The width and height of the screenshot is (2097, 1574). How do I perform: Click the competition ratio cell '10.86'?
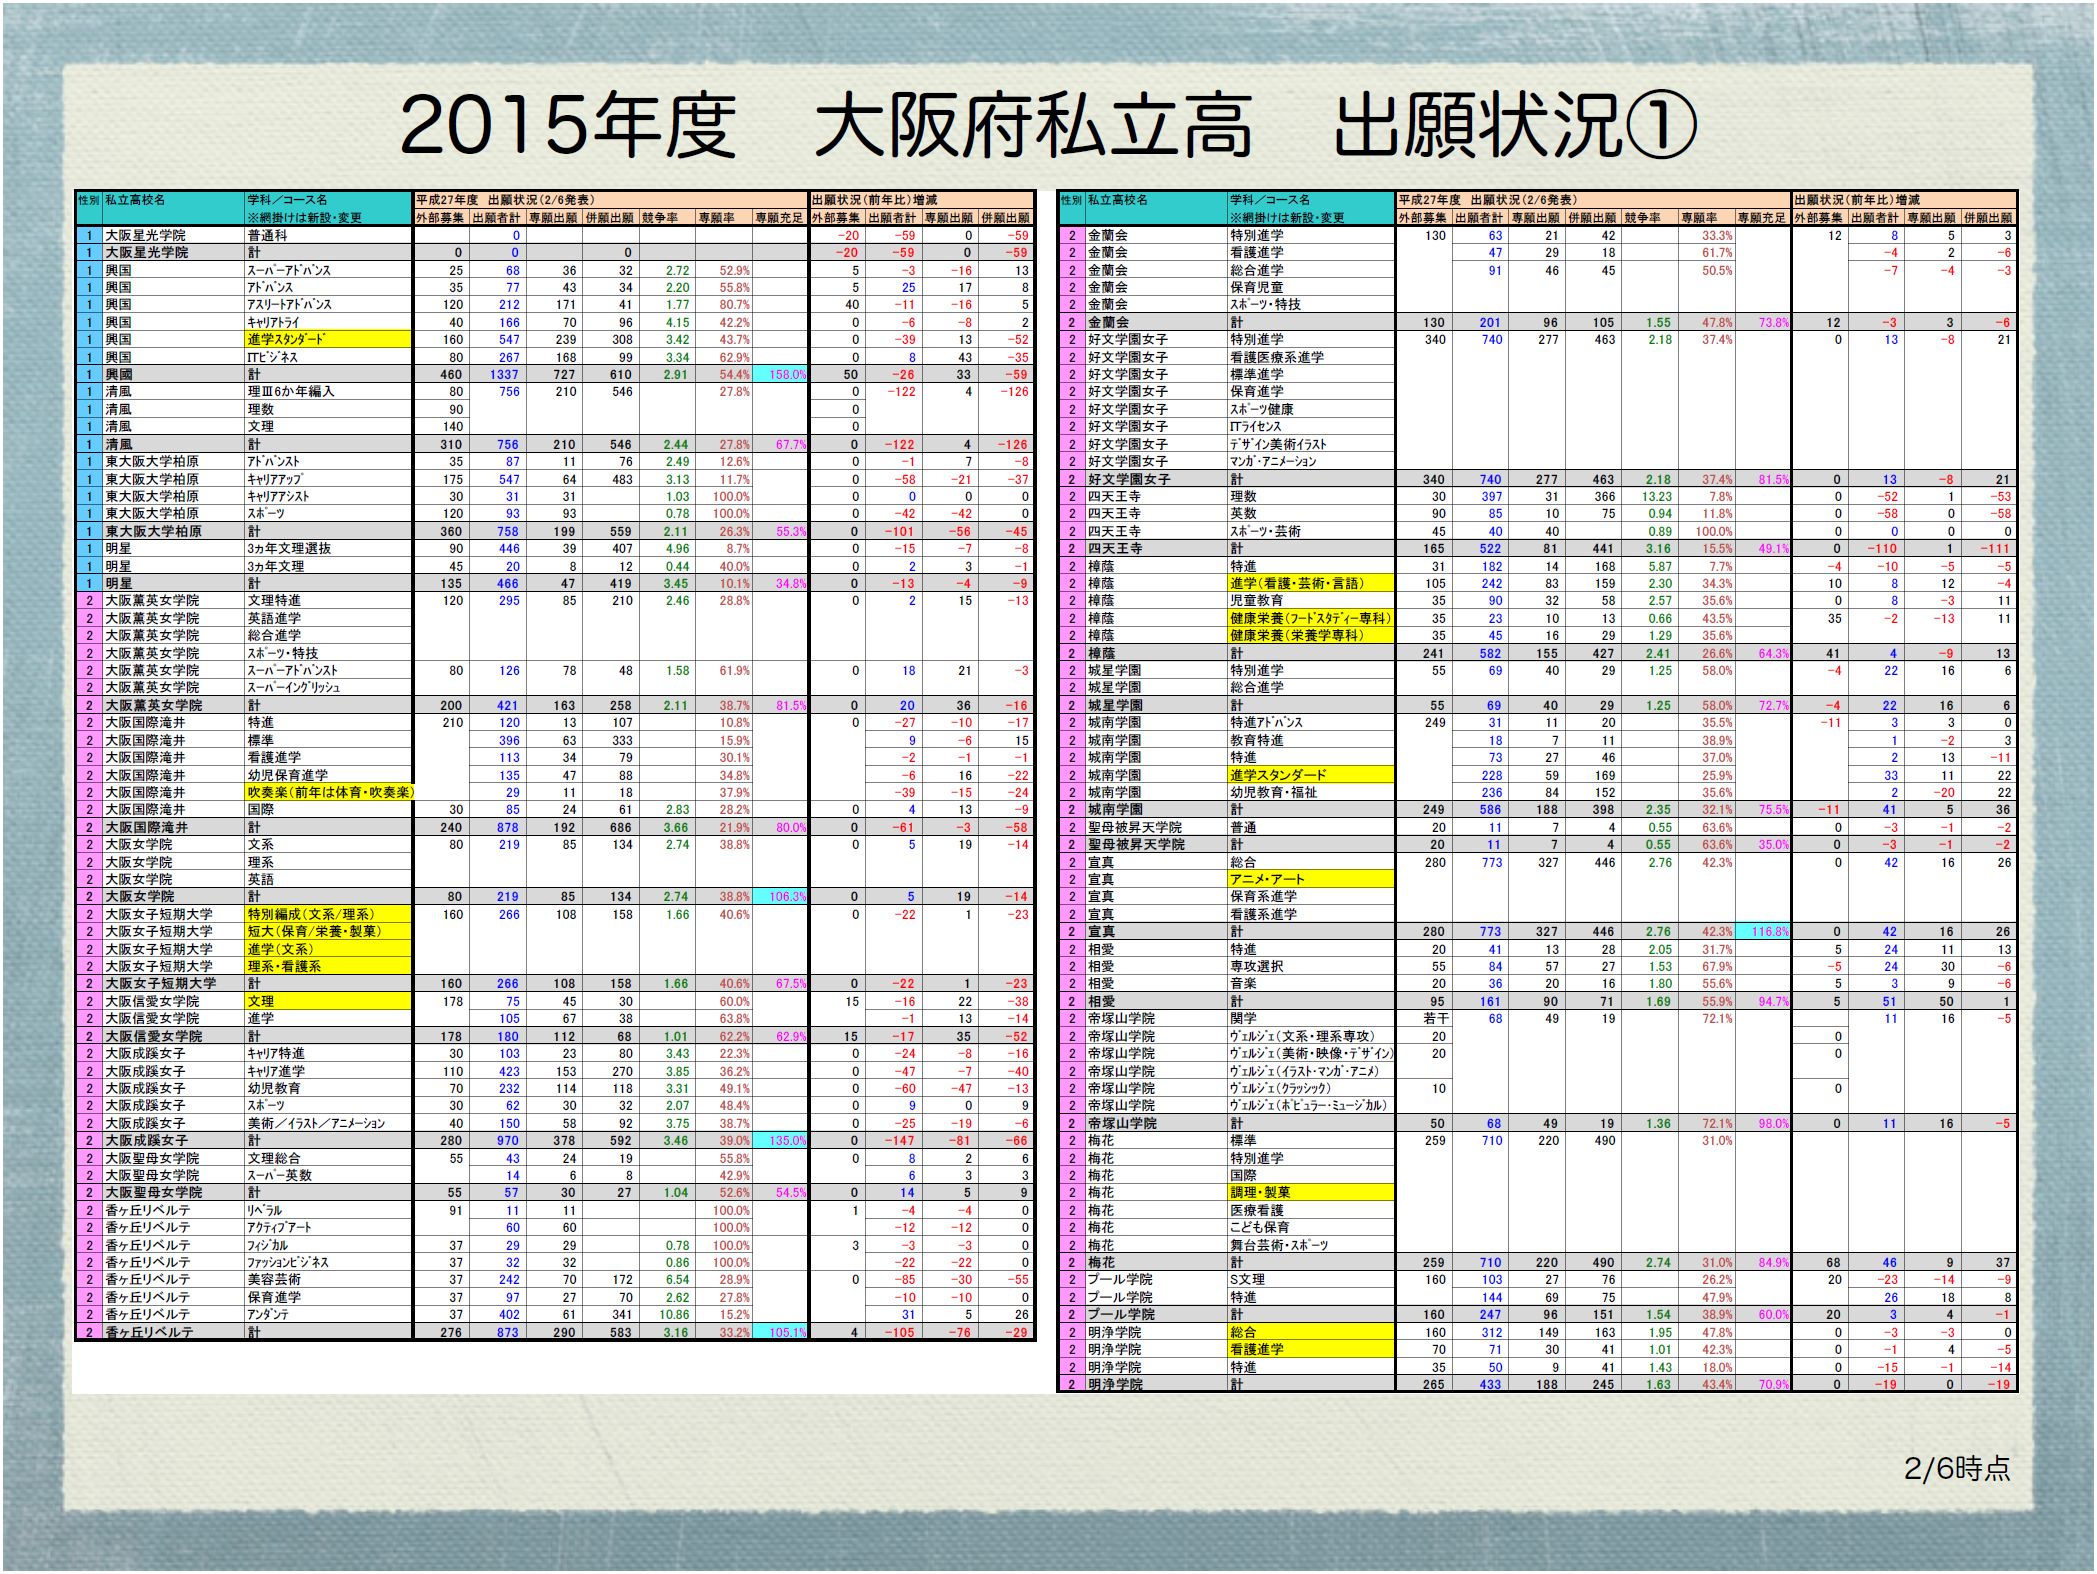pos(667,1314)
